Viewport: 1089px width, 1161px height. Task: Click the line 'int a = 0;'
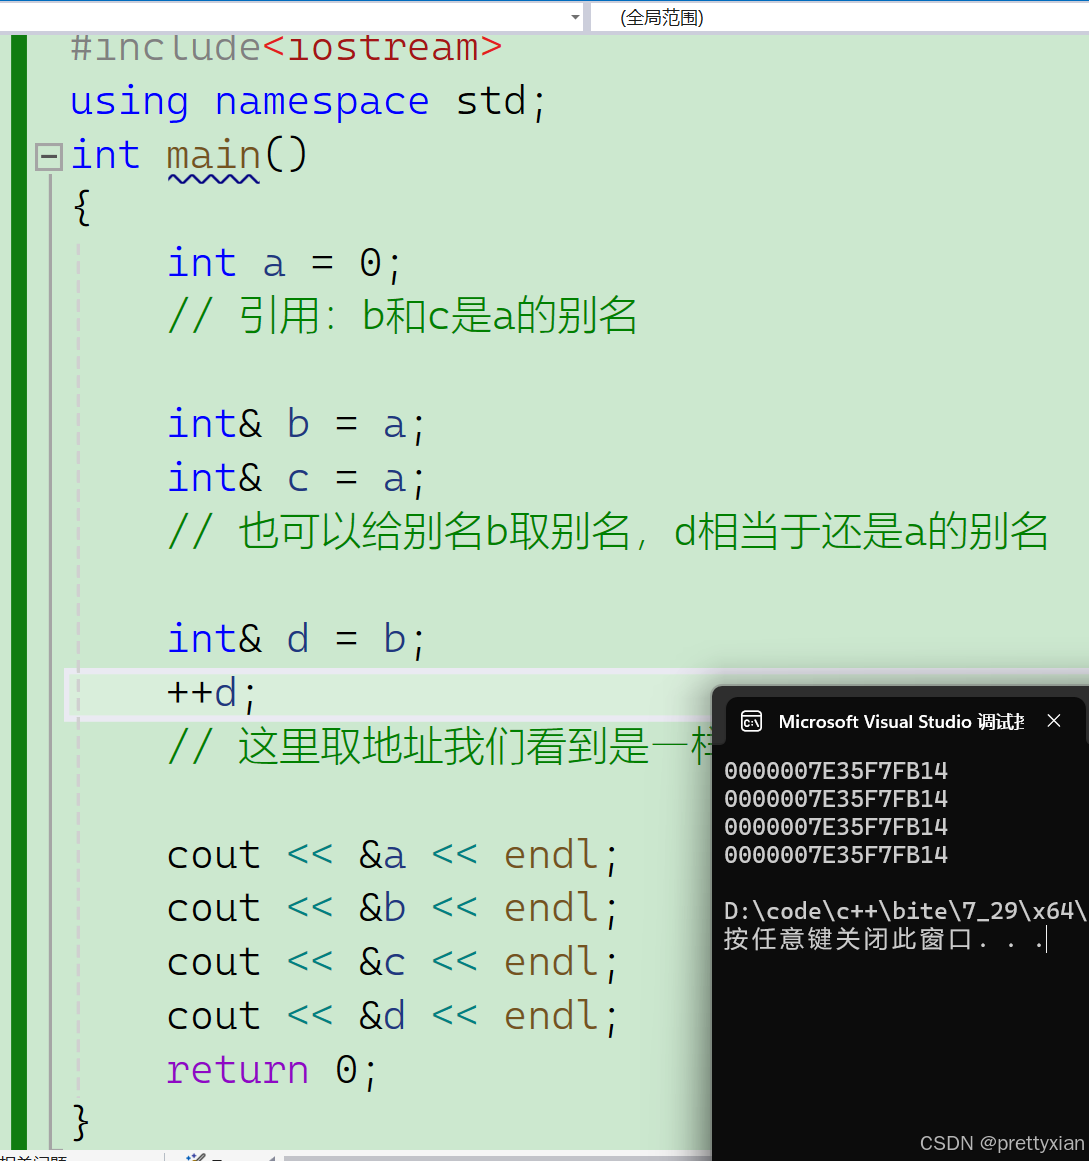[285, 264]
